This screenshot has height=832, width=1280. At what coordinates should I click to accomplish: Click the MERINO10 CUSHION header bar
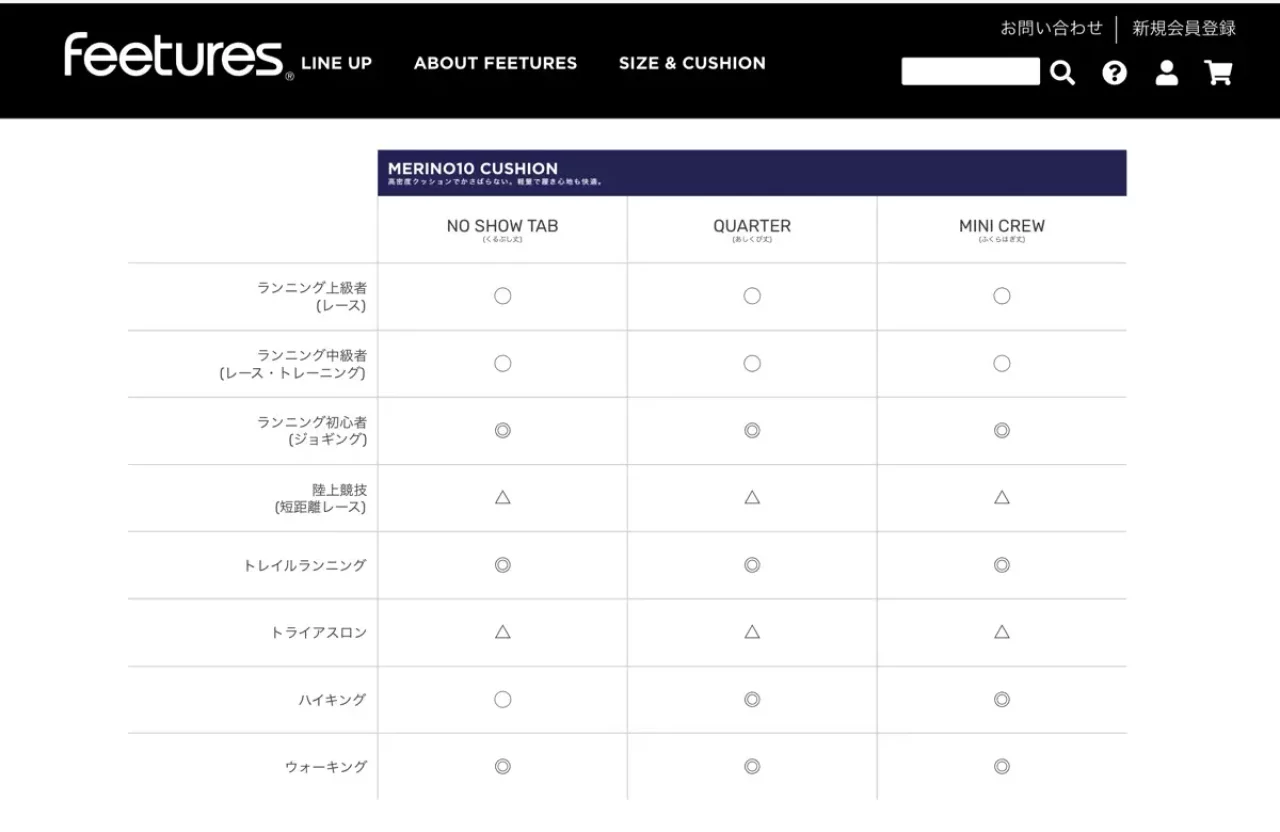[x=752, y=172]
